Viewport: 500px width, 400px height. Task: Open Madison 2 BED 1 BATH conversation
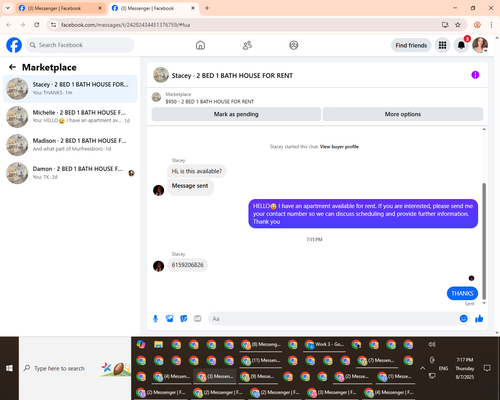tap(70, 145)
